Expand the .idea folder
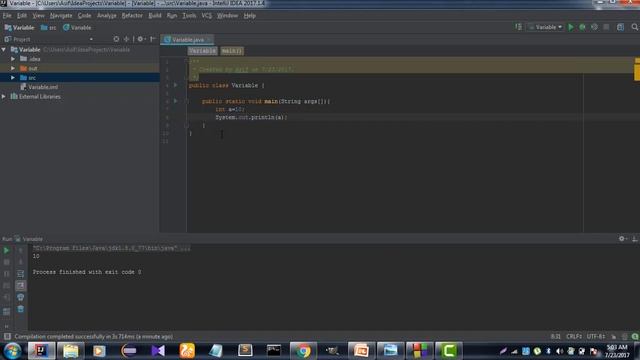This screenshot has height=360, width=640. coord(13,59)
